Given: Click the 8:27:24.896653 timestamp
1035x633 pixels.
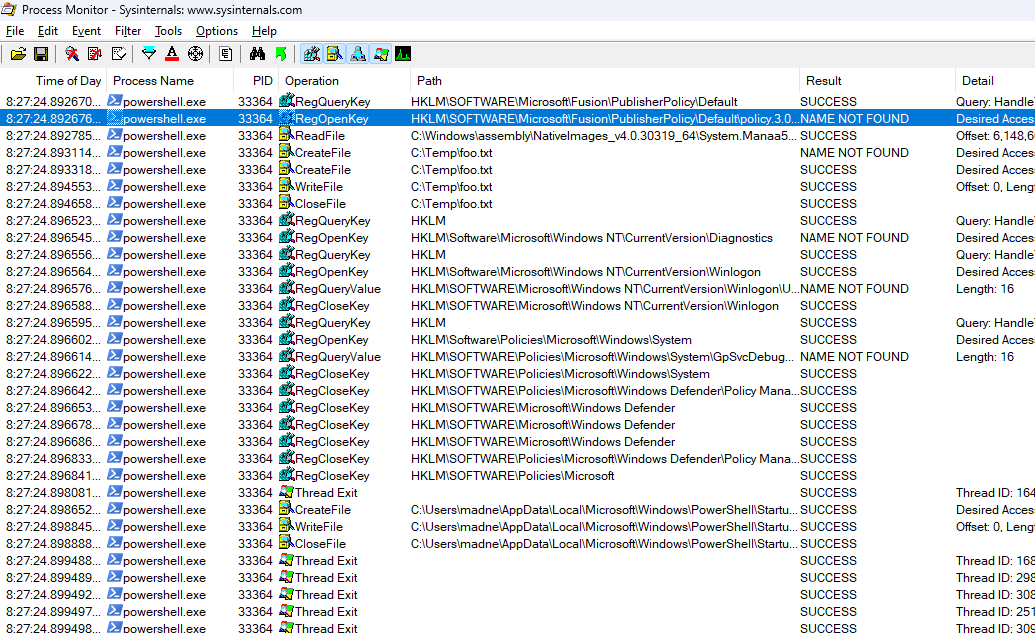Looking at the screenshot, I should point(53,408).
